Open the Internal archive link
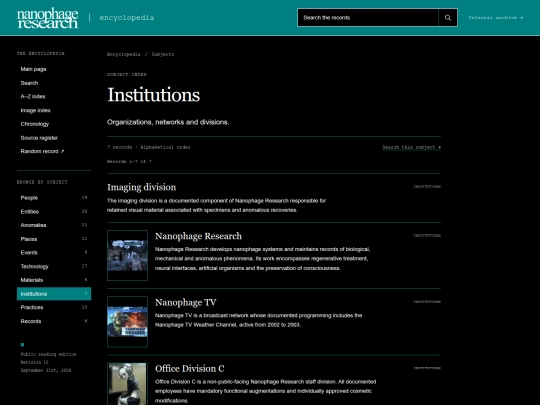The image size is (540, 405). coord(496,18)
